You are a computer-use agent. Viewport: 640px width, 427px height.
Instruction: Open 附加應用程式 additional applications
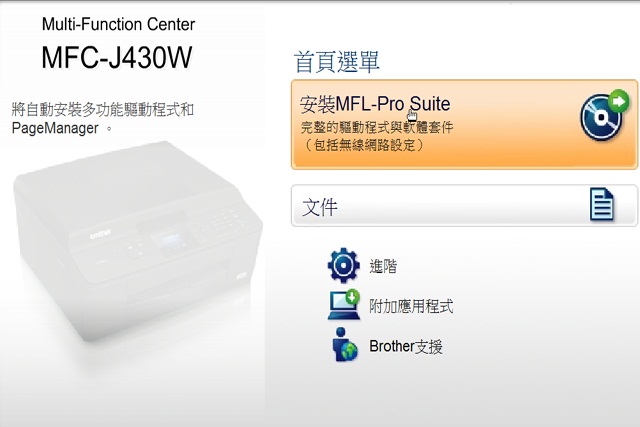[411, 306]
